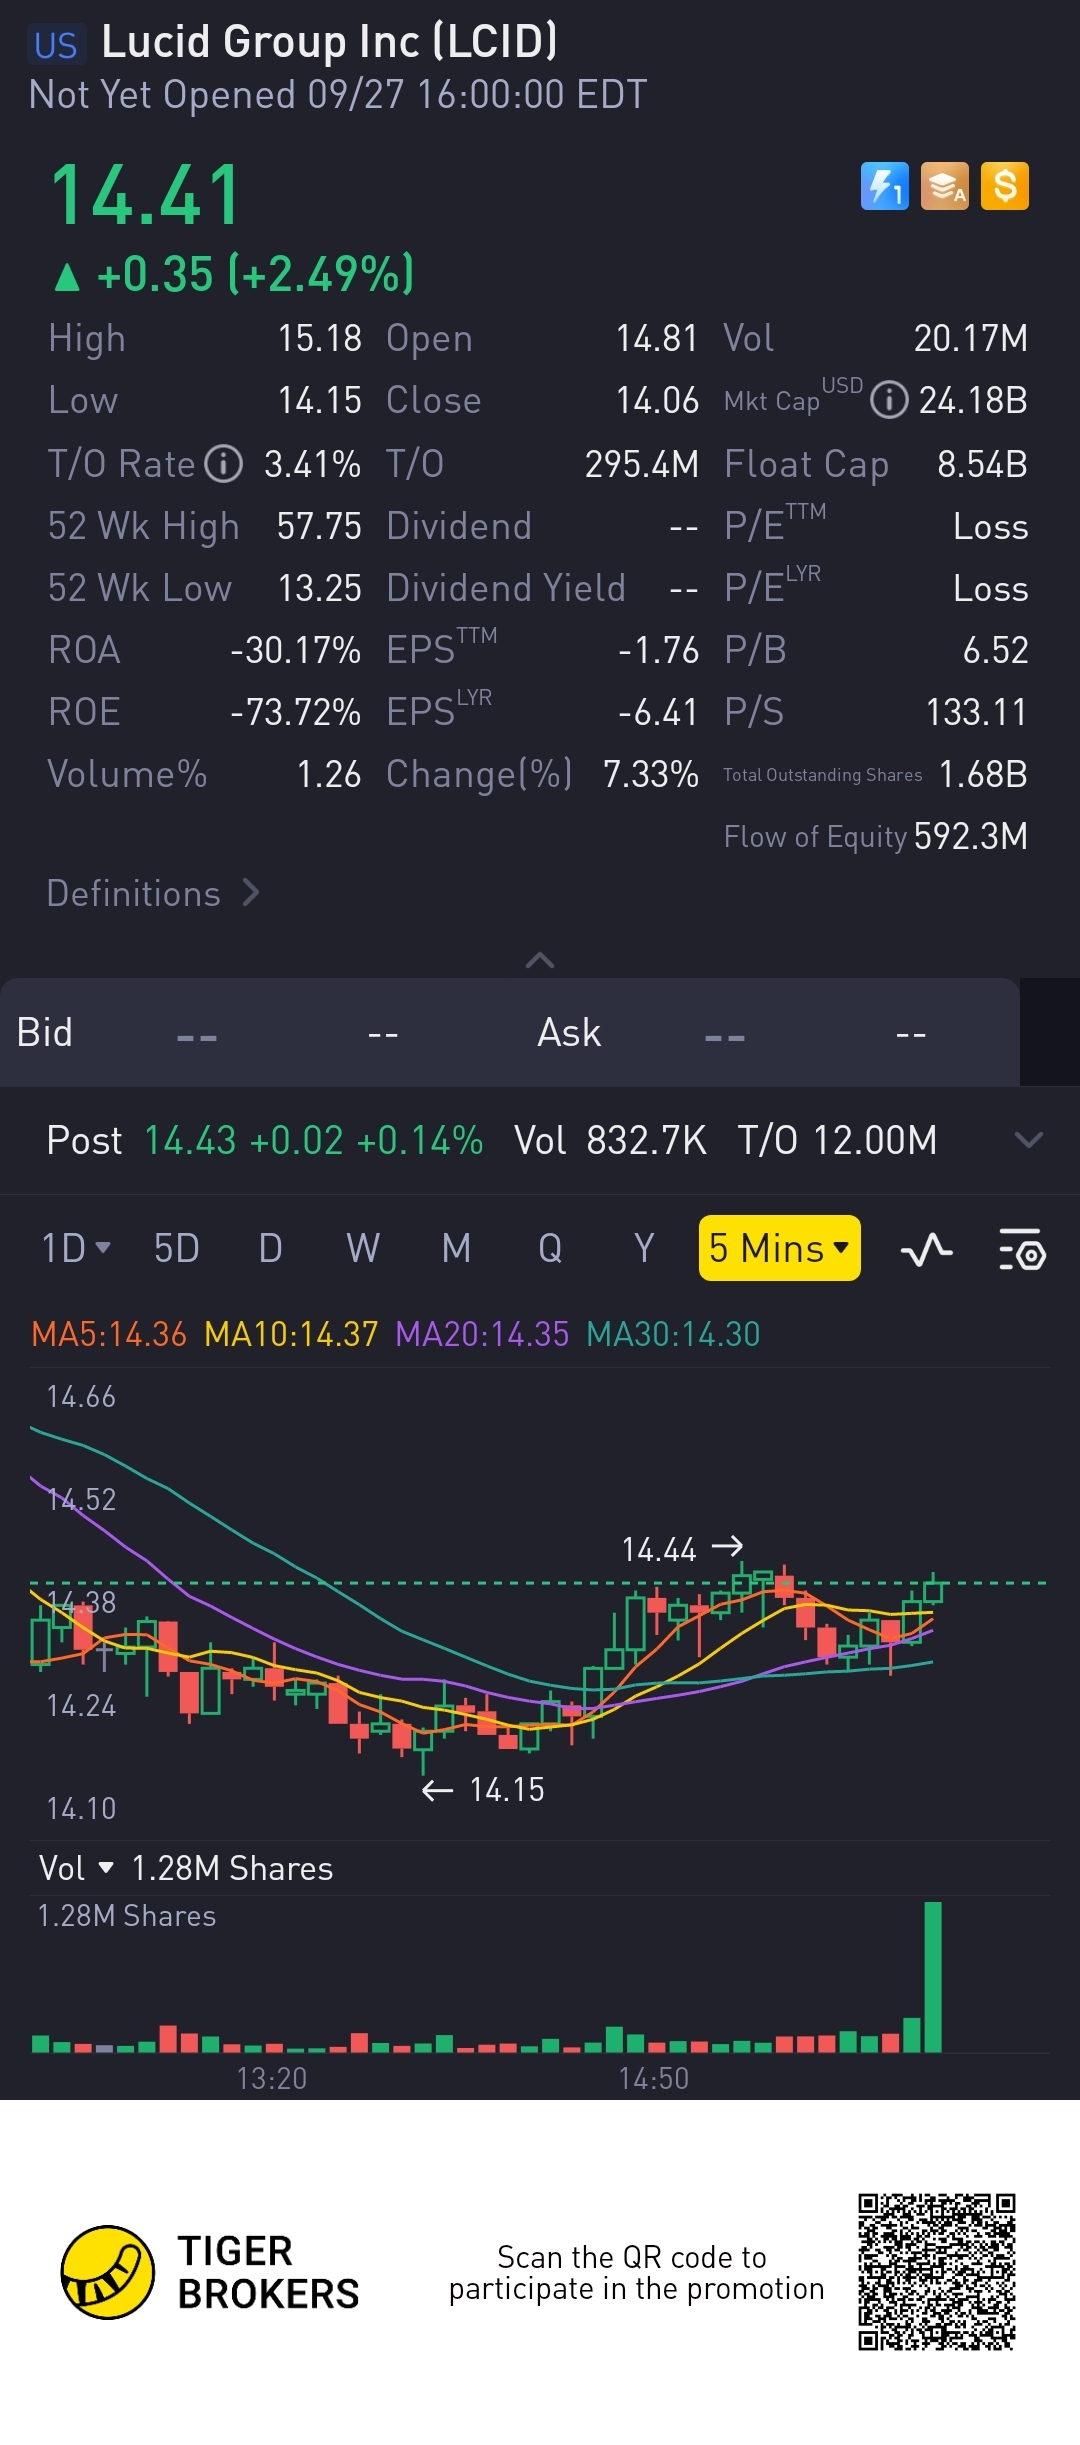Expand the Post market row

point(1028,1140)
